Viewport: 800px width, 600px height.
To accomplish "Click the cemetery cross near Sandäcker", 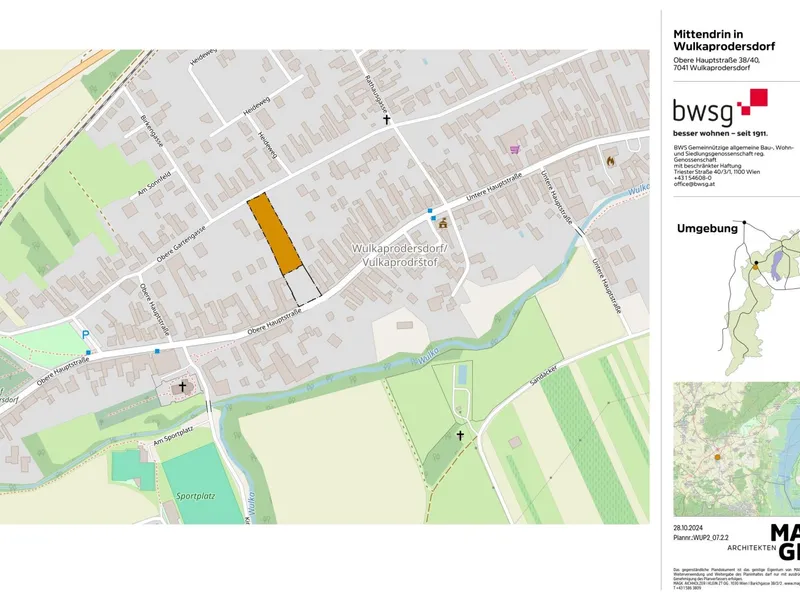I will point(461,435).
